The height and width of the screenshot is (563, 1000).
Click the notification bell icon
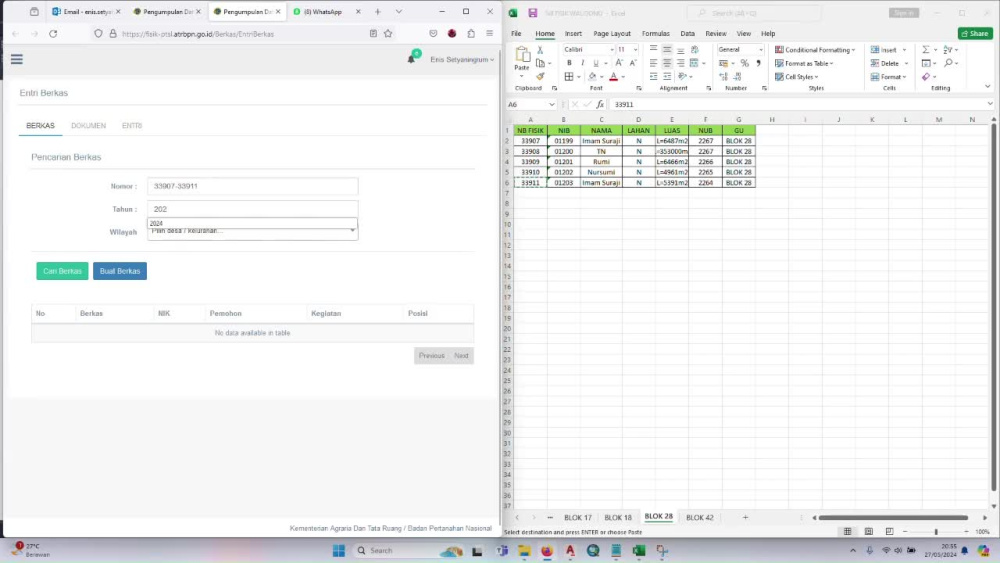[x=411, y=59]
